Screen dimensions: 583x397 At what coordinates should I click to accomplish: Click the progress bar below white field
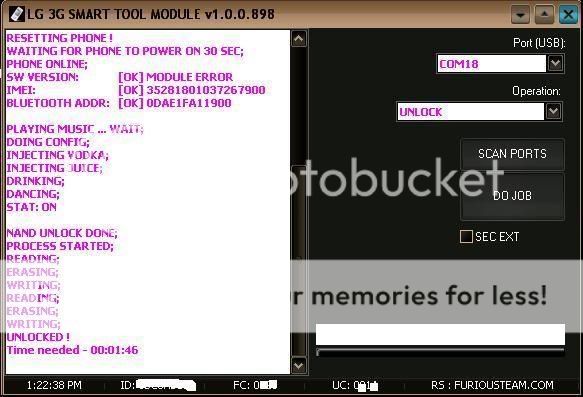coord(440,351)
